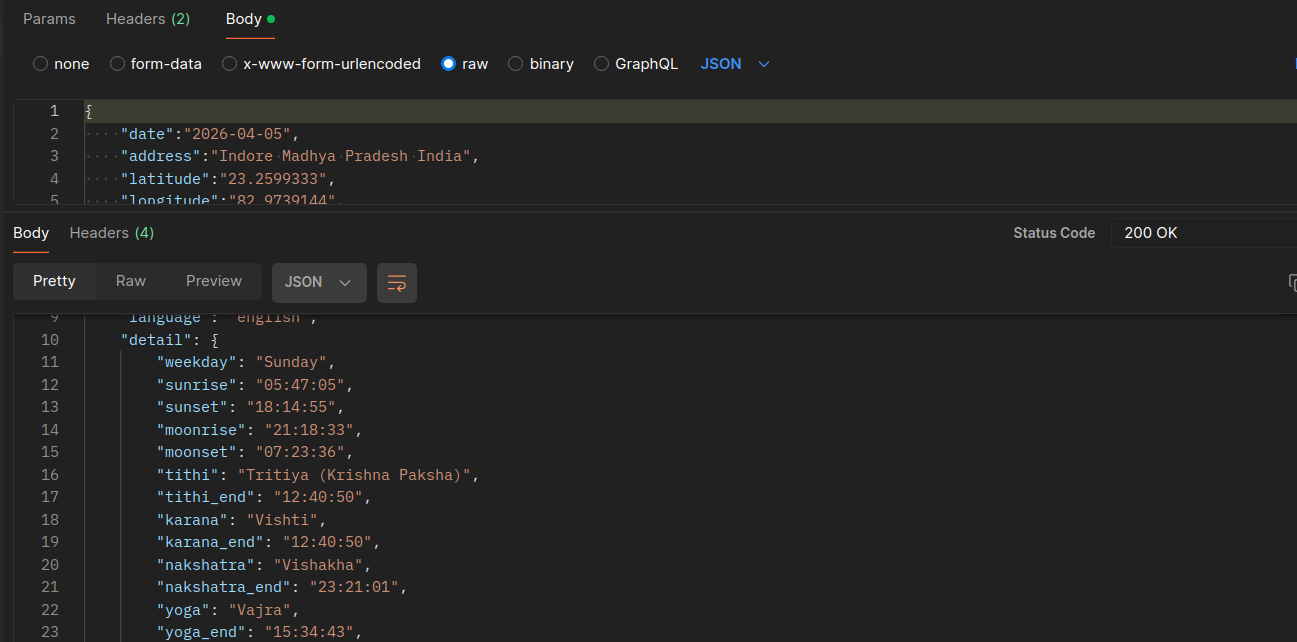Choose x-www-form-urlencoded body type
This screenshot has width=1297, height=642.
pos(230,64)
